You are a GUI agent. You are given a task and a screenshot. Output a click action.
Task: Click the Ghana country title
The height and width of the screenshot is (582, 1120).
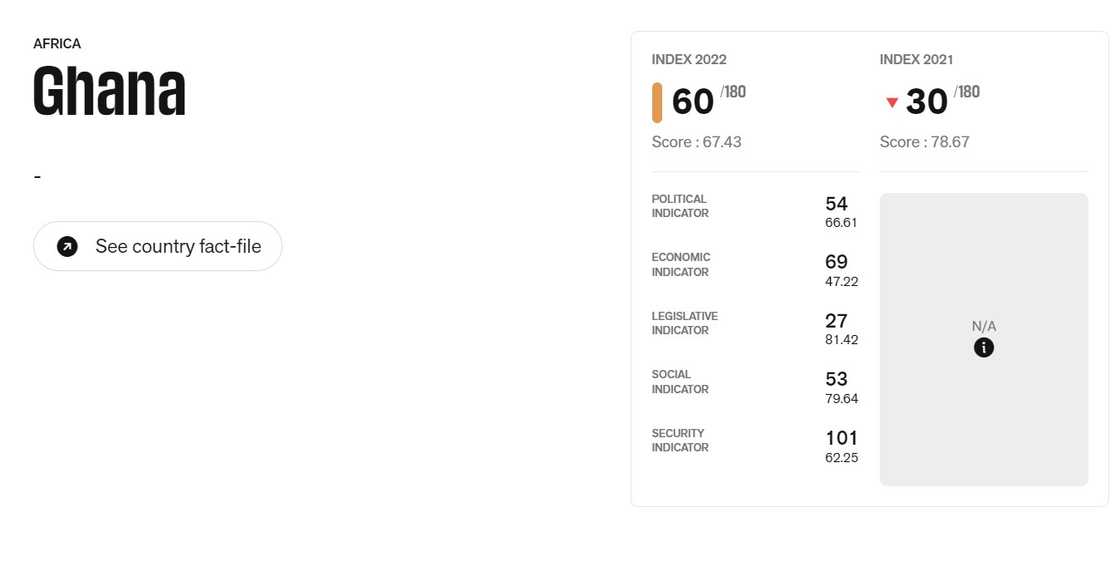coord(109,90)
